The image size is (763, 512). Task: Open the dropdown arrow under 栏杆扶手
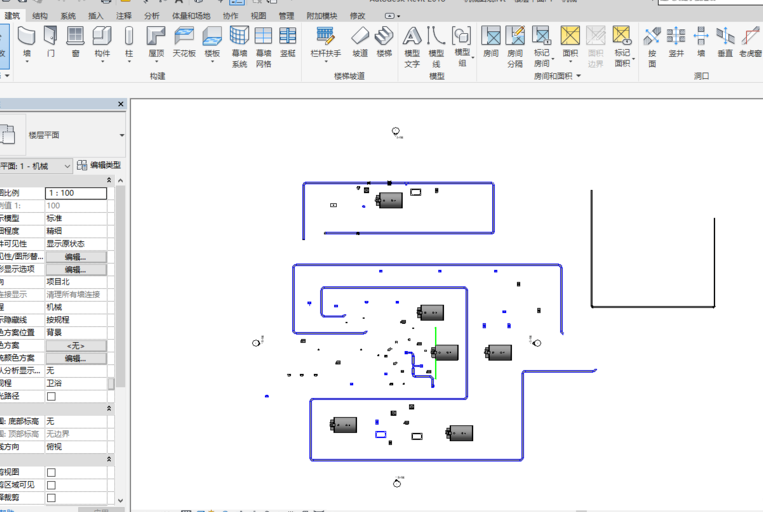pyautogui.click(x=326, y=62)
